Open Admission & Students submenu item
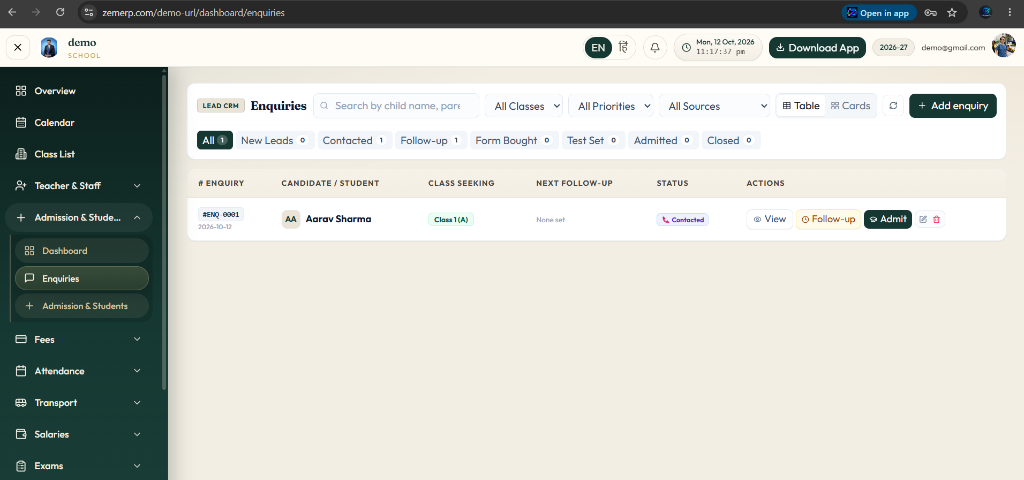 (82, 306)
